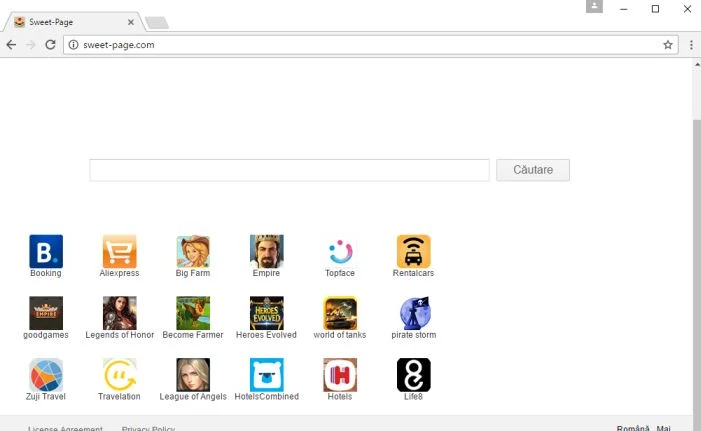Open the Life8 icon
Screen dimensions: 701x431
pyautogui.click(x=414, y=375)
